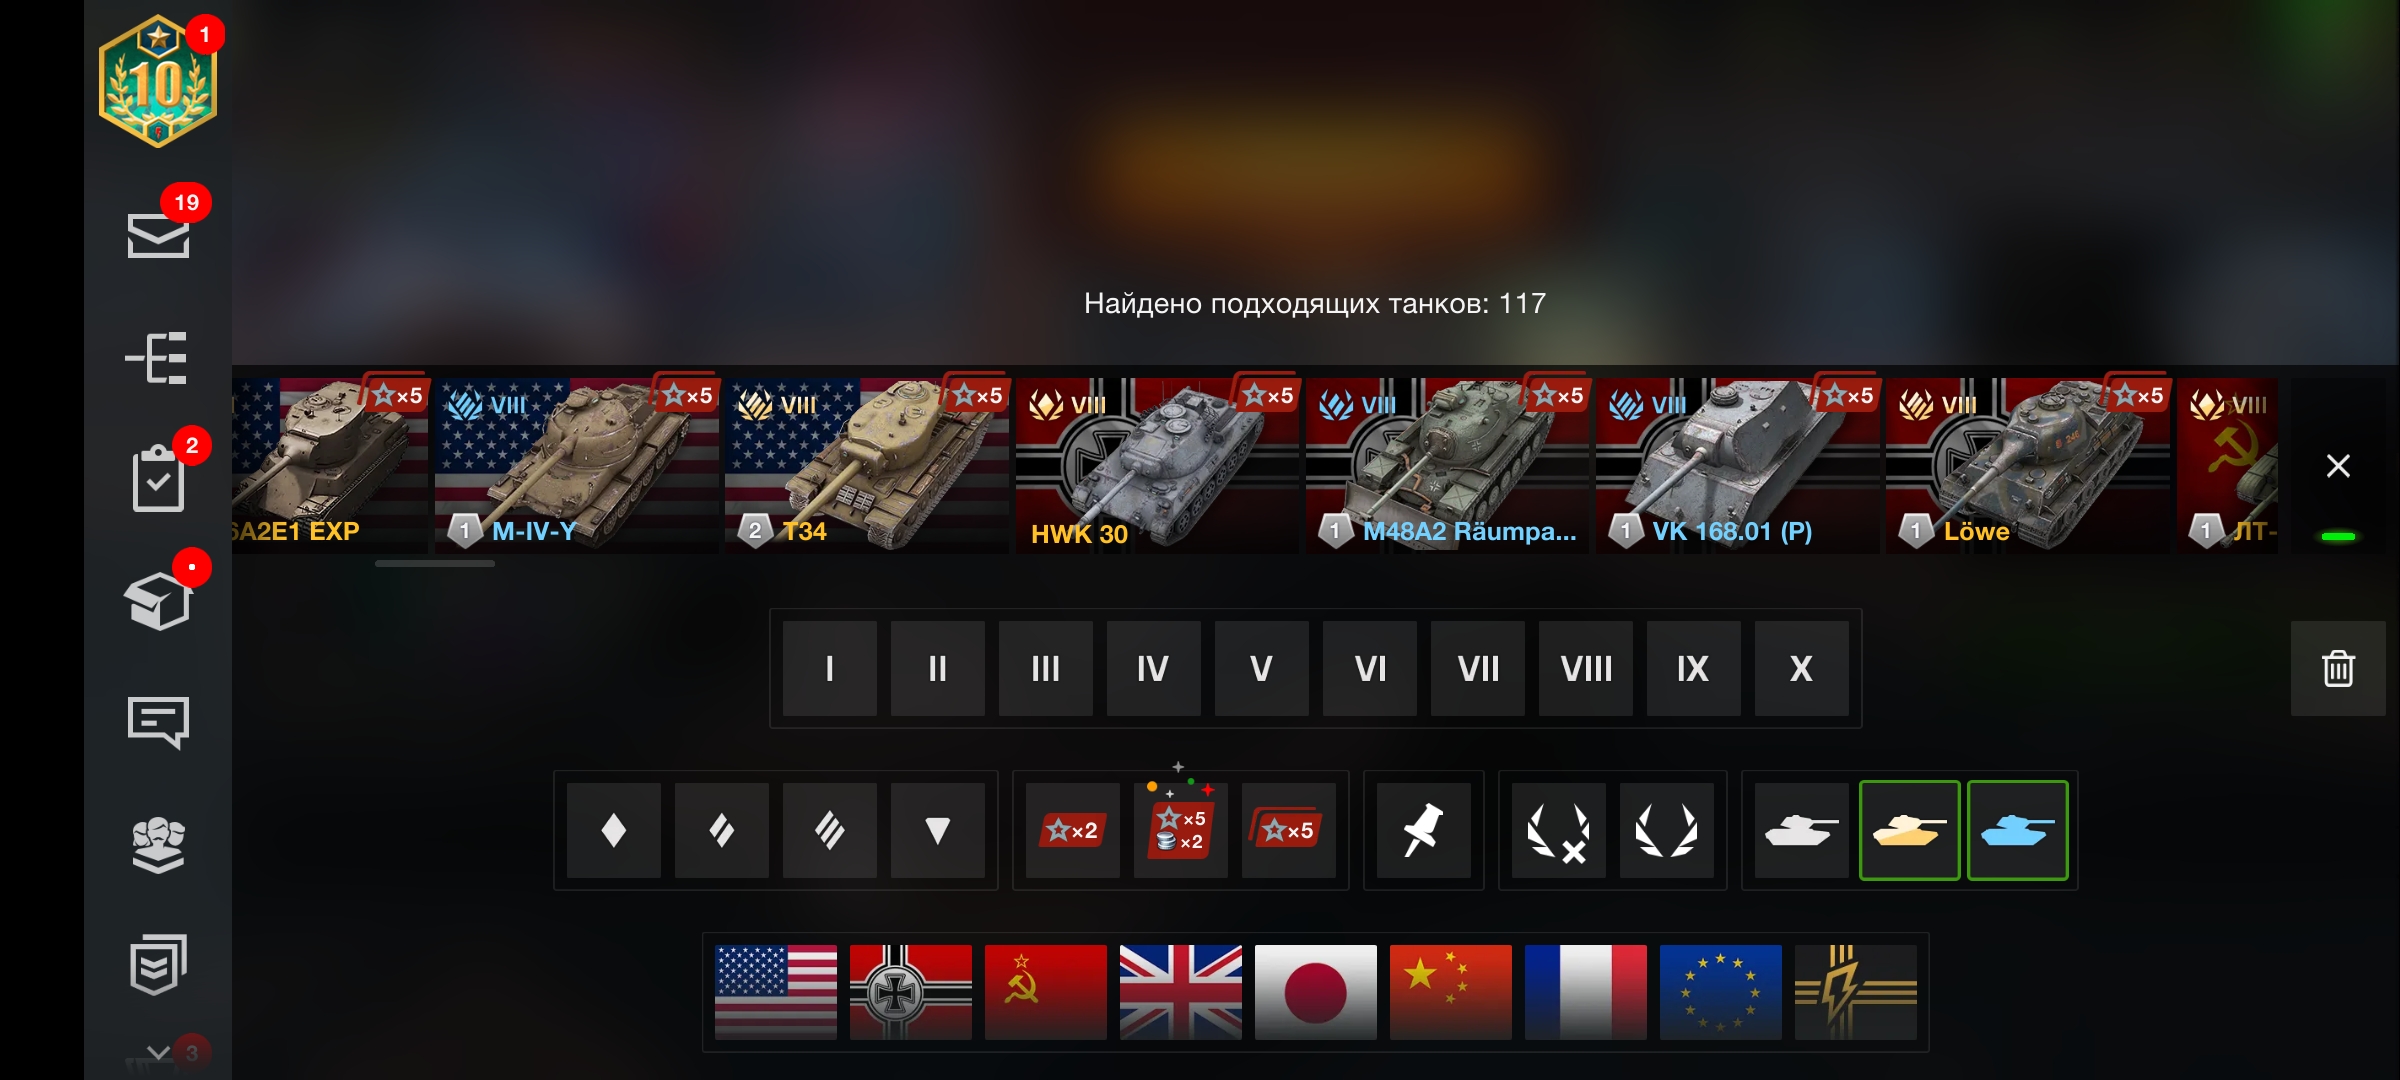Toggle the pinned favorites filter
Screen dimensions: 2400x1080
(1423, 830)
